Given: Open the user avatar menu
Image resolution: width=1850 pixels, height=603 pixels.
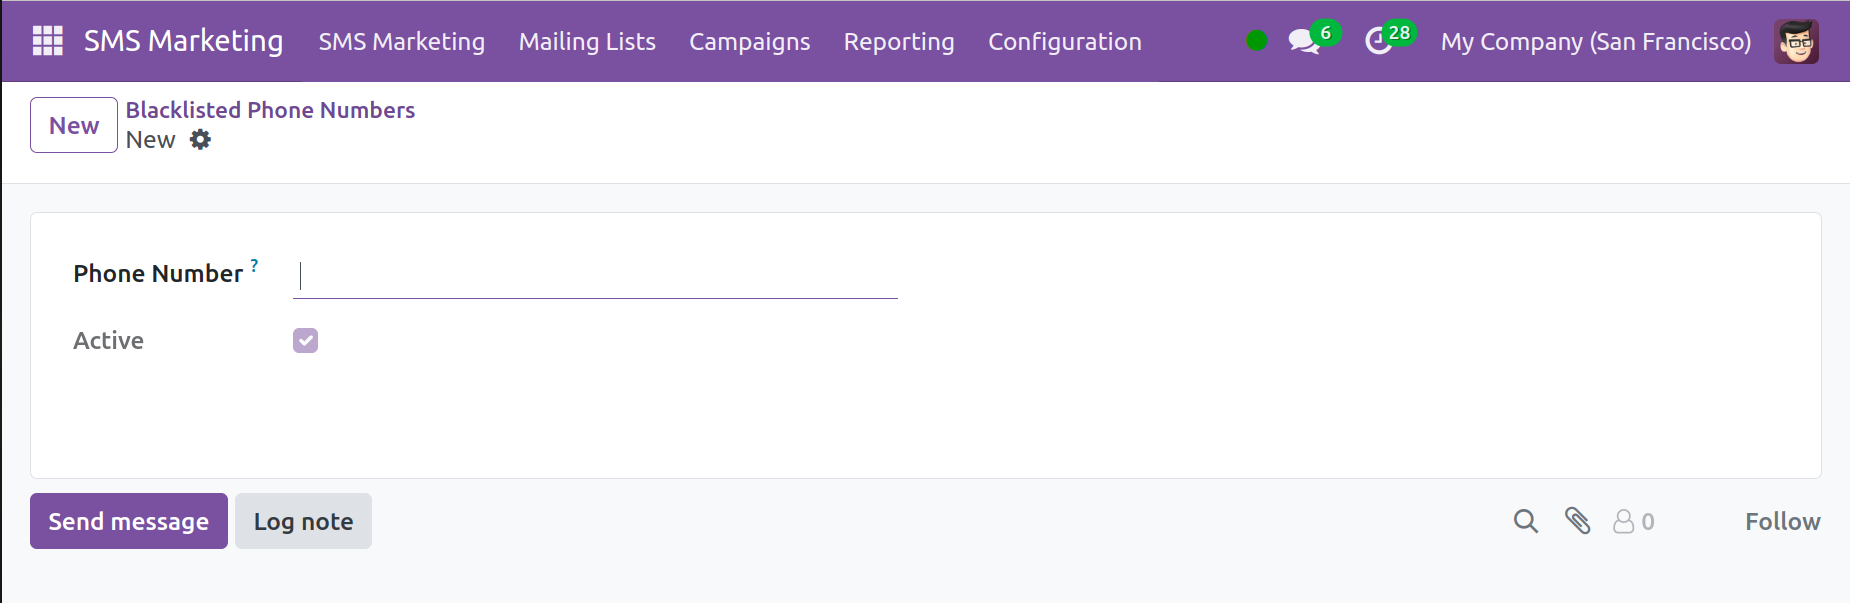Looking at the screenshot, I should pos(1796,41).
